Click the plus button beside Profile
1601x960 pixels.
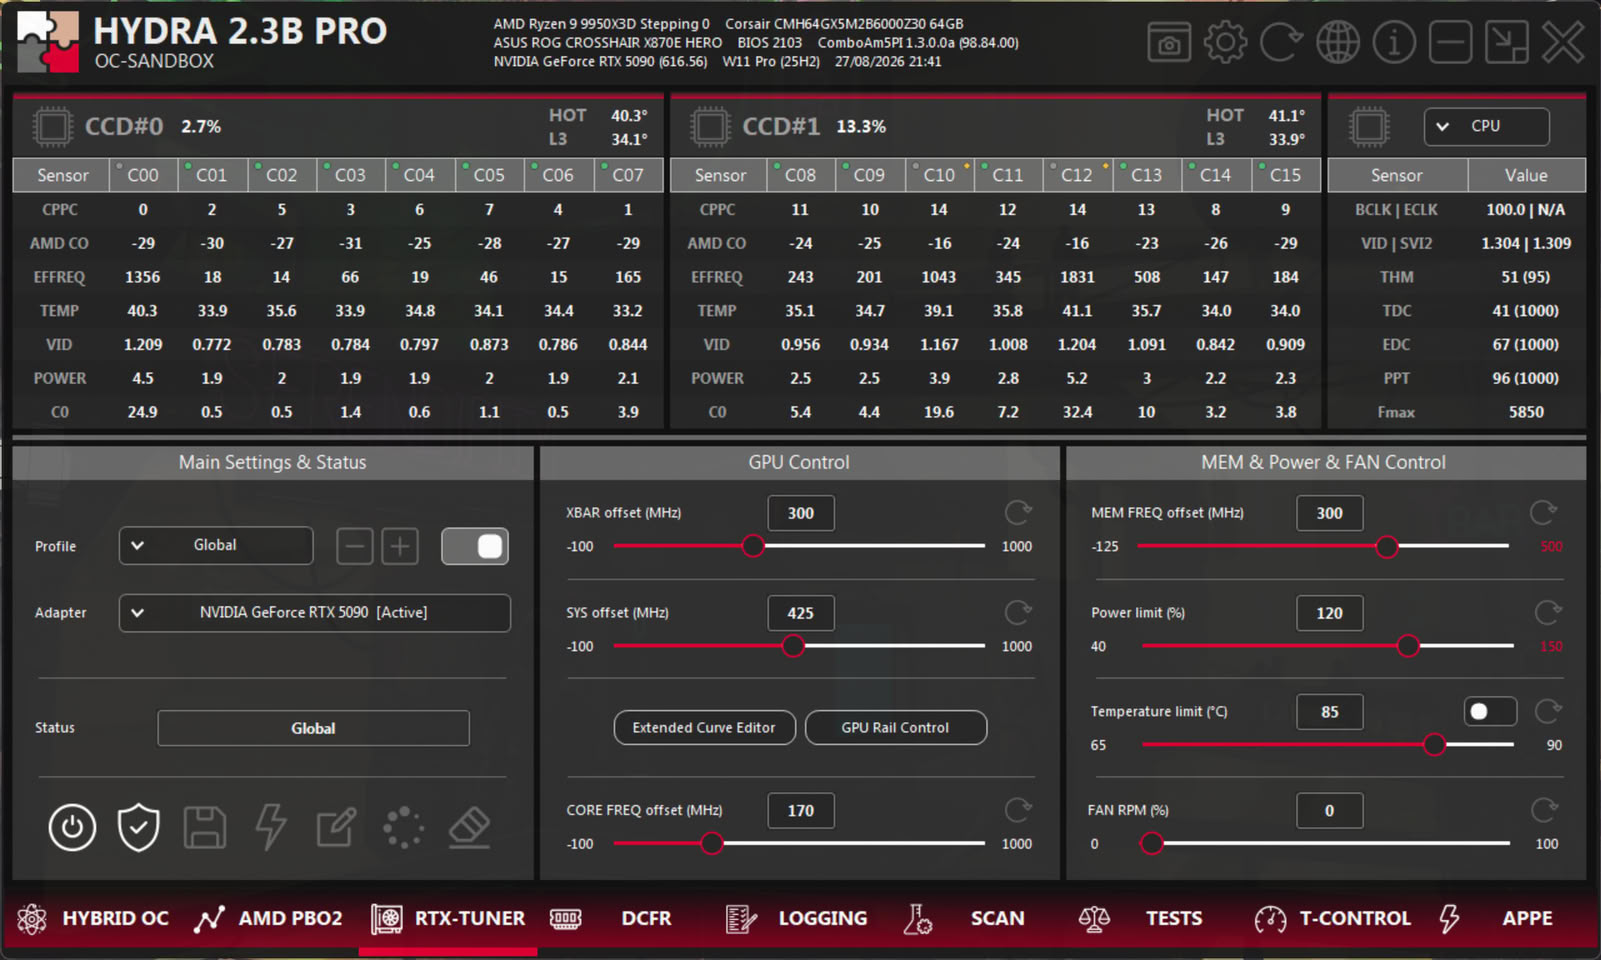coord(400,546)
